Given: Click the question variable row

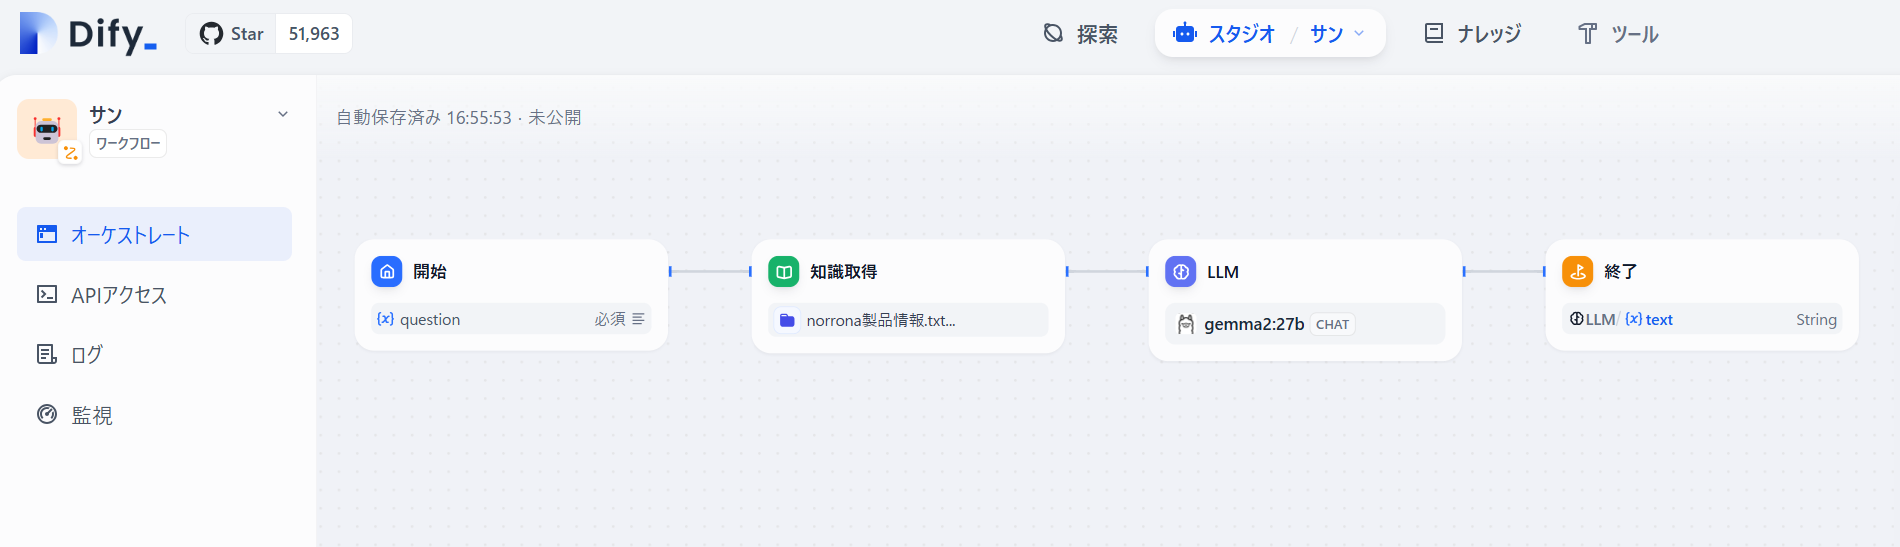Looking at the screenshot, I should pyautogui.click(x=511, y=319).
